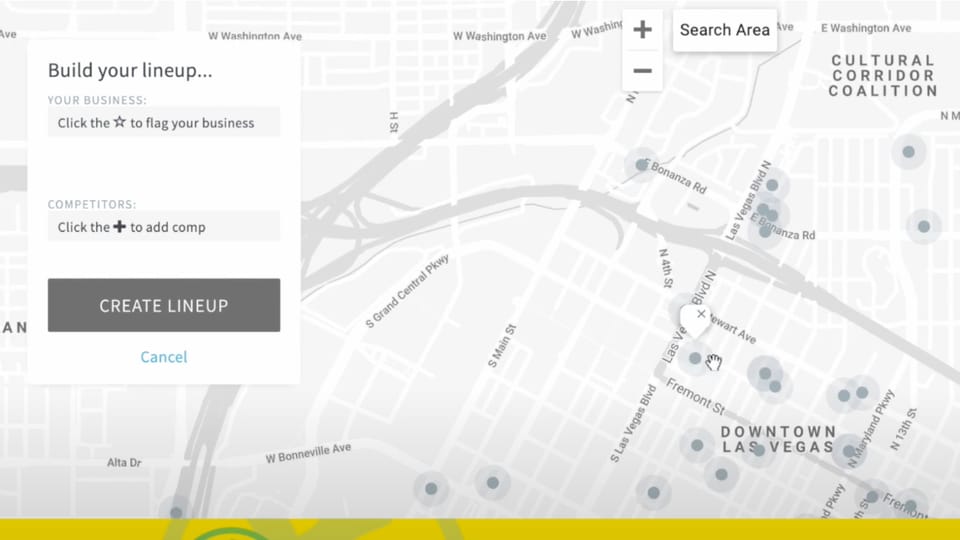960x540 pixels.
Task: Click the marker below S Las Vegas Blvd label
Action: point(653,492)
